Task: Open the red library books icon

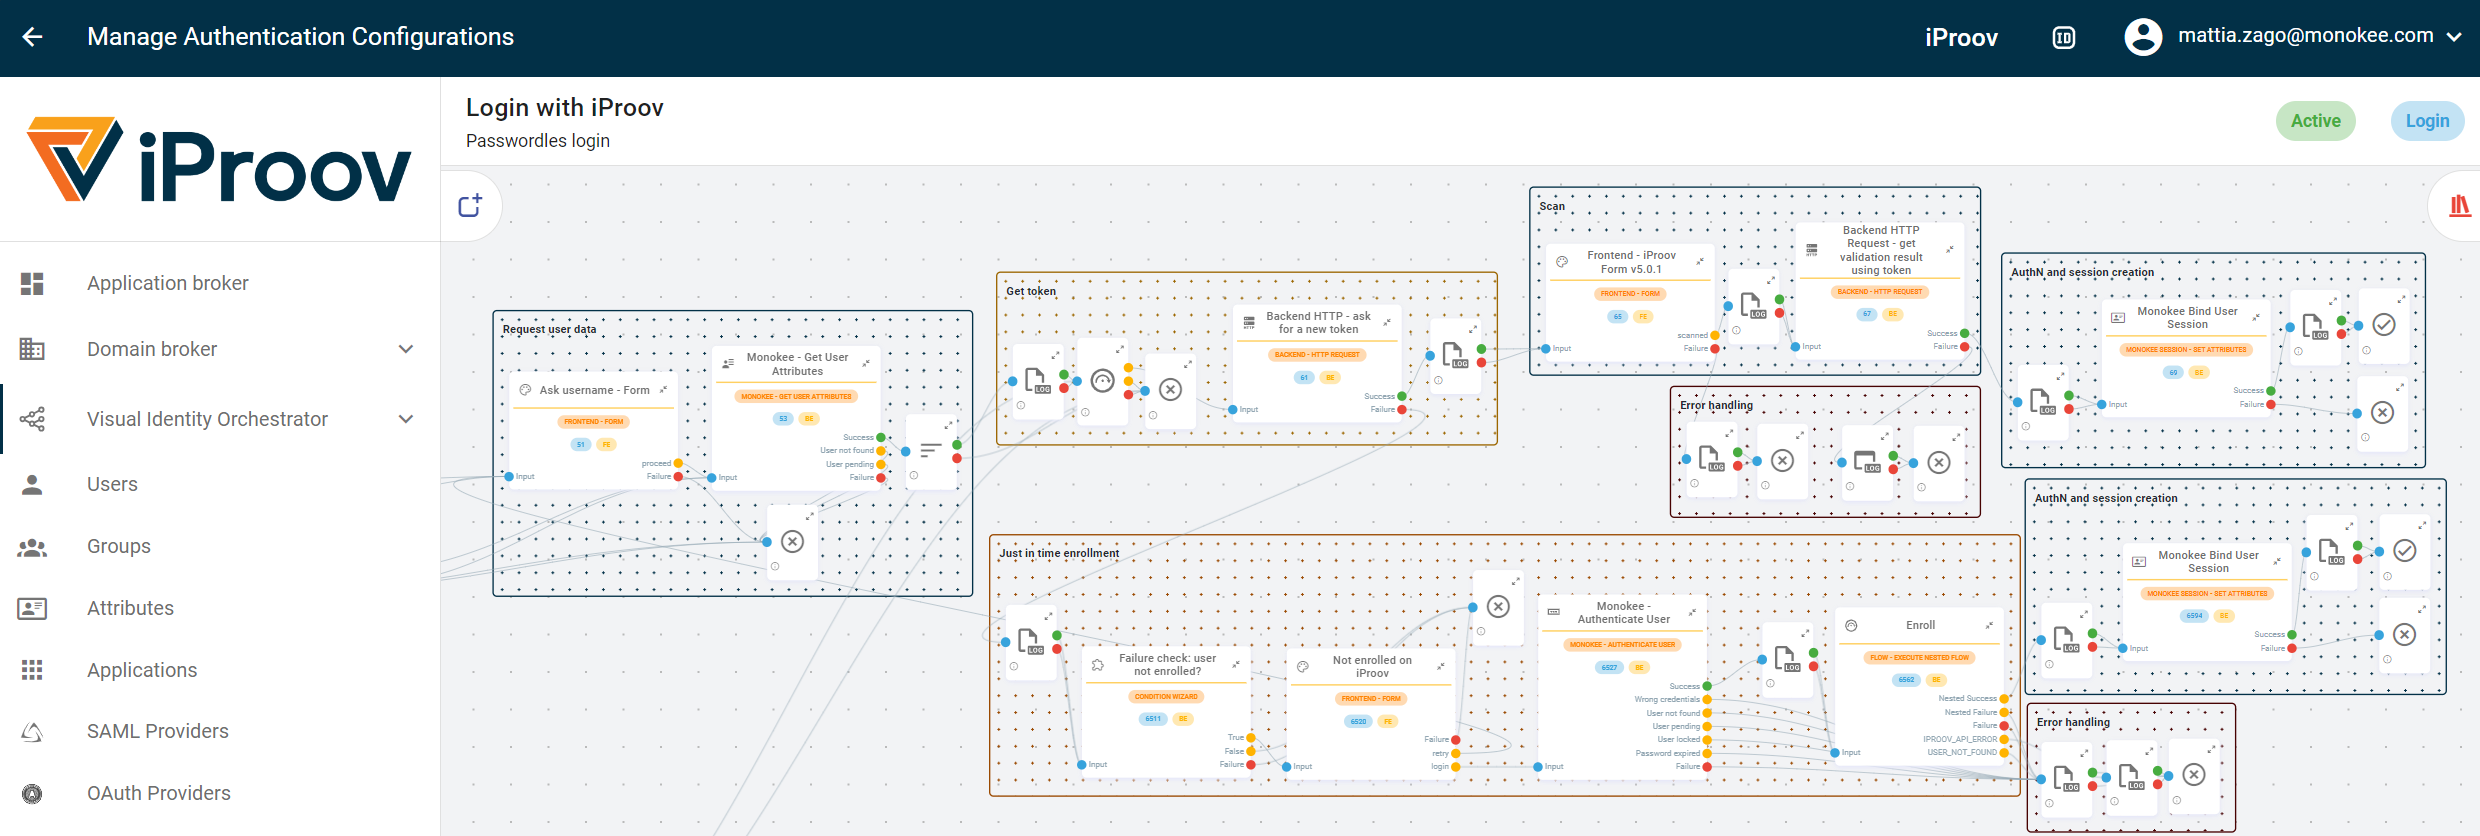Action: pyautogui.click(x=2459, y=206)
